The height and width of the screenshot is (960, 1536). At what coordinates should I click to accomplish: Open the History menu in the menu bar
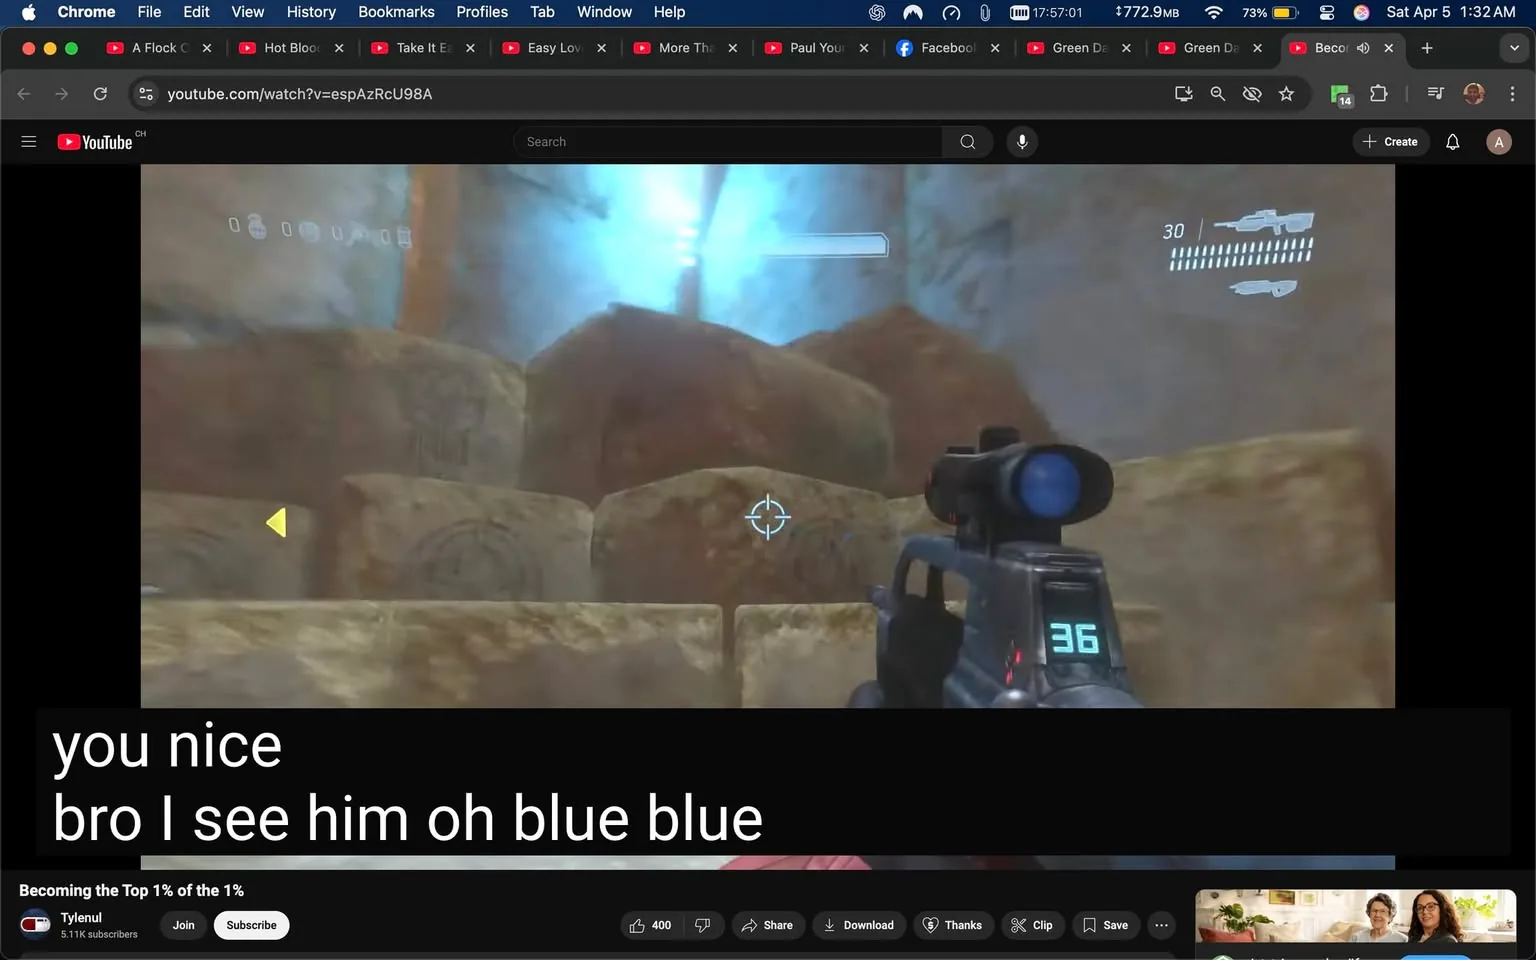(x=311, y=12)
